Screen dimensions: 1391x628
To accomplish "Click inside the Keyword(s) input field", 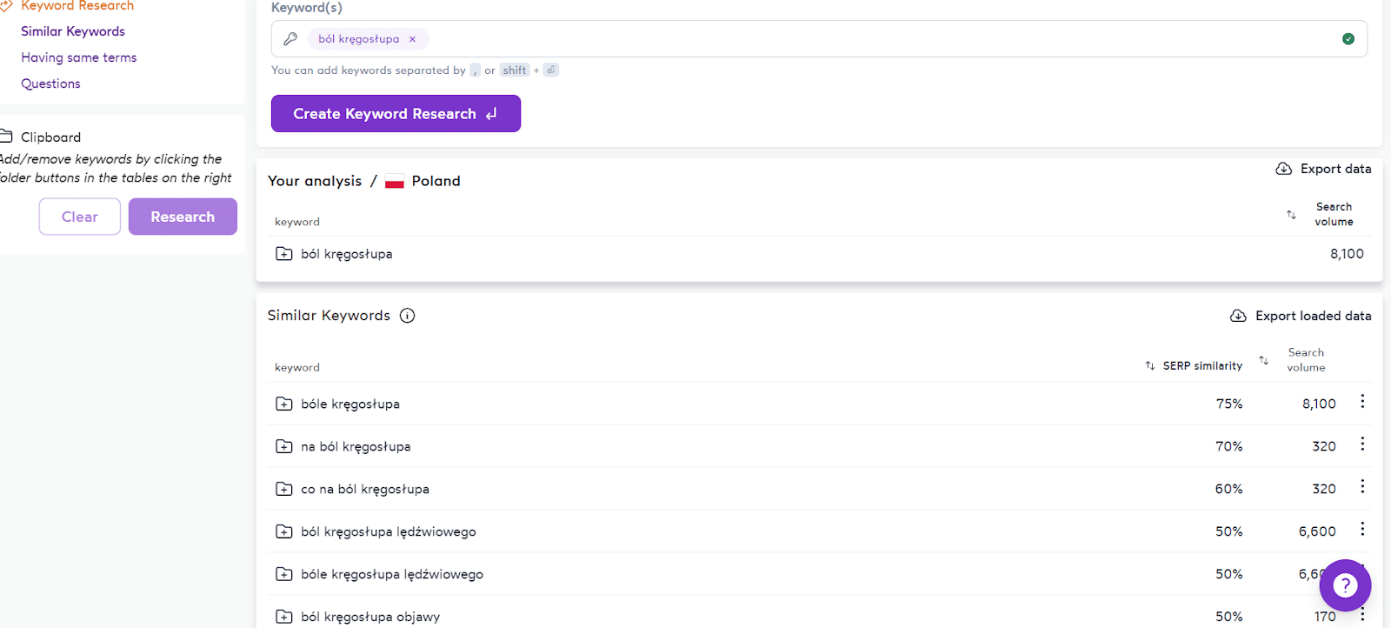I will [x=819, y=39].
